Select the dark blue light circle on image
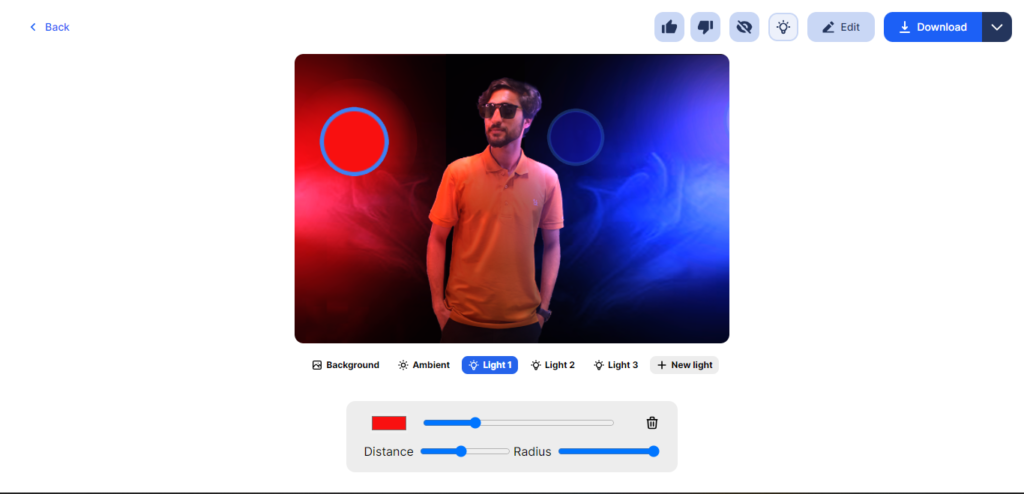Image resolution: width=1024 pixels, height=494 pixels. [575, 137]
